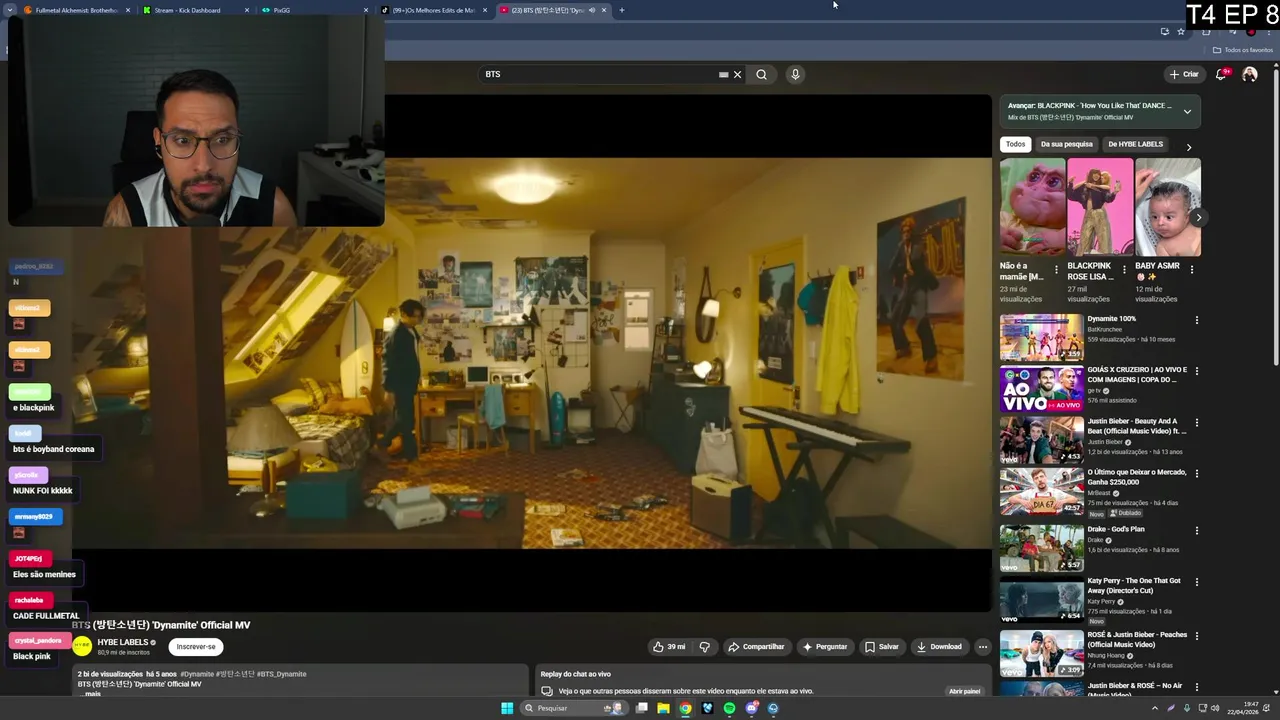Open a new browser tab
The image size is (1280, 720).
621,10
